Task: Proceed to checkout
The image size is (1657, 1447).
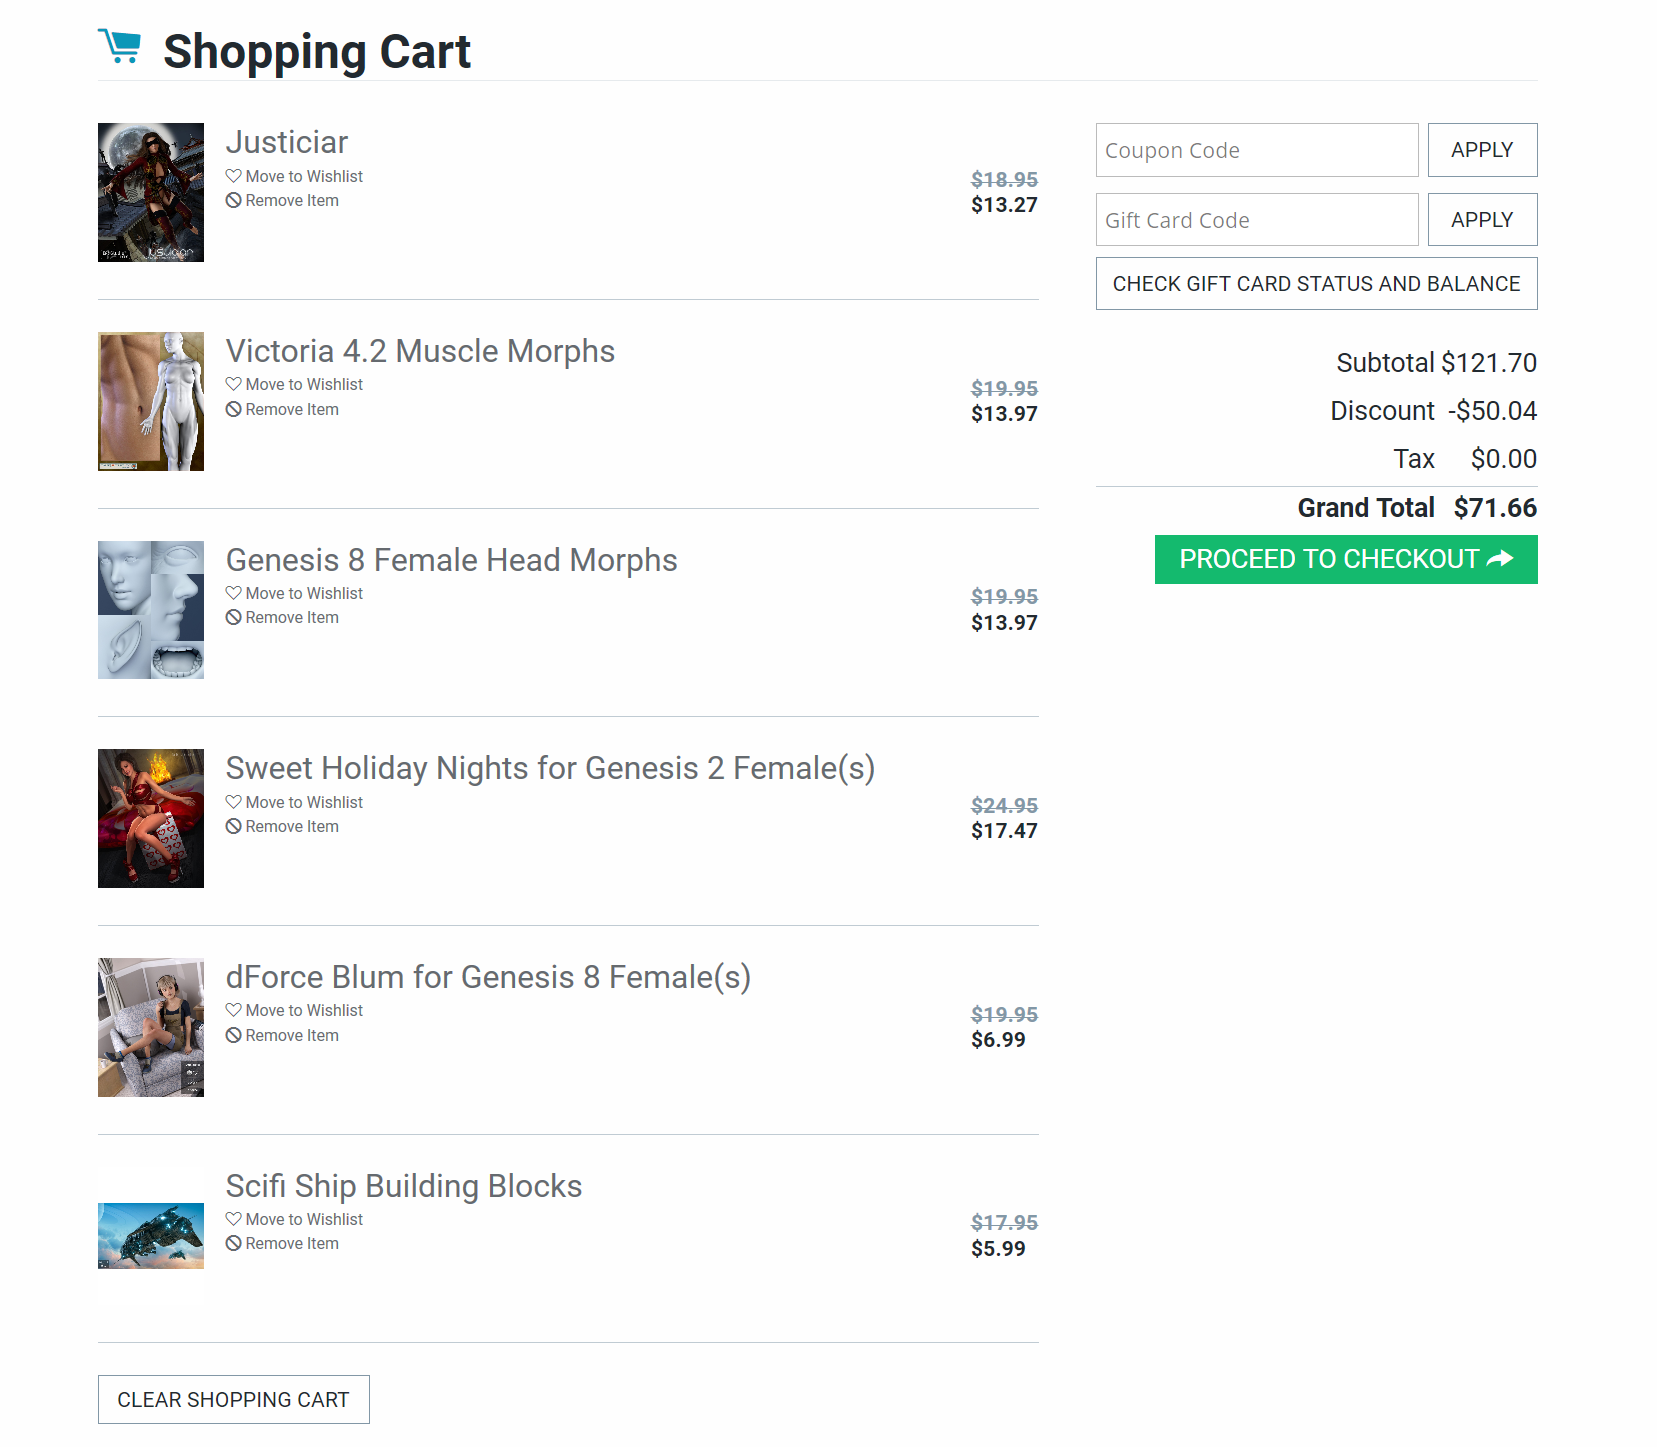Action: pyautogui.click(x=1345, y=559)
